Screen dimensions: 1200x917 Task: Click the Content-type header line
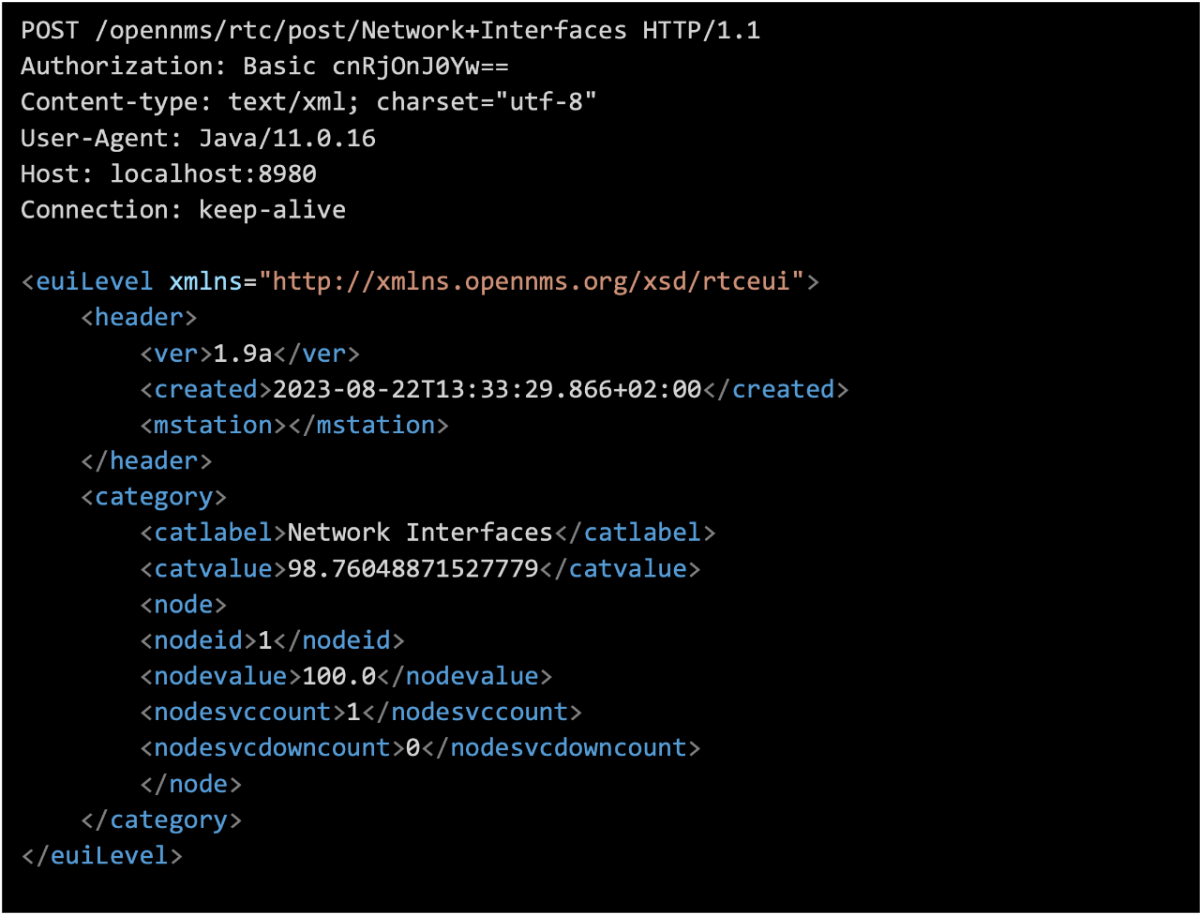coord(309,102)
